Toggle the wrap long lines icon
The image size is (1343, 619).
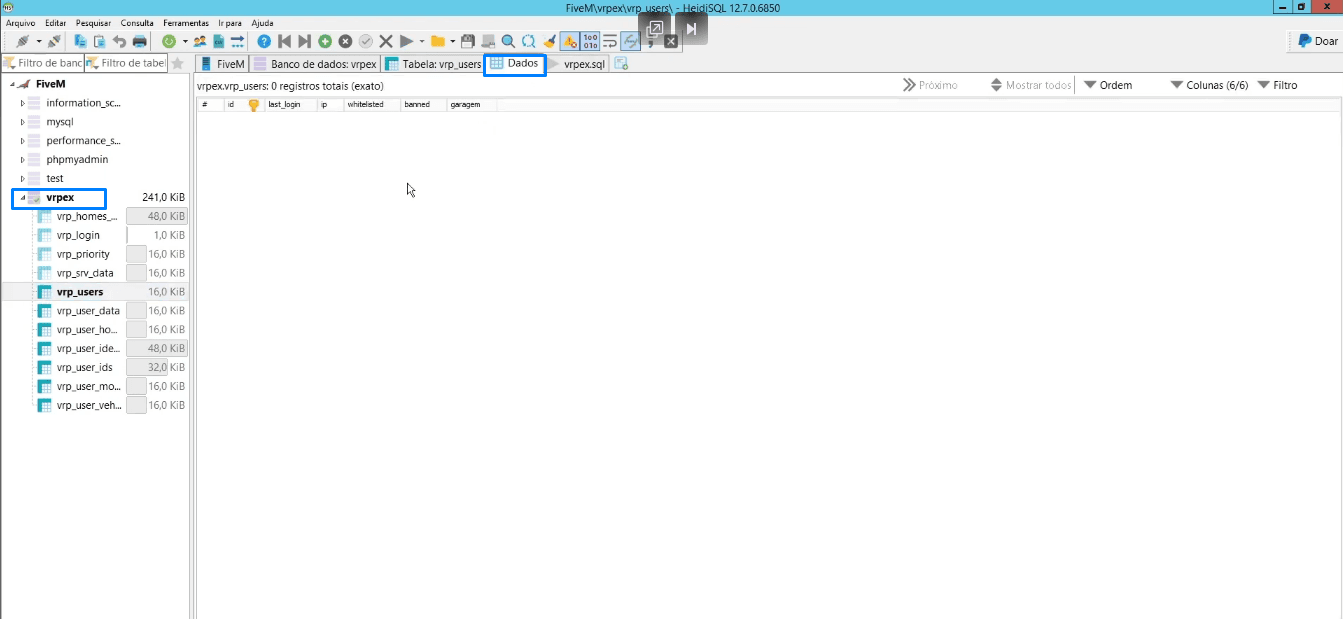609,41
